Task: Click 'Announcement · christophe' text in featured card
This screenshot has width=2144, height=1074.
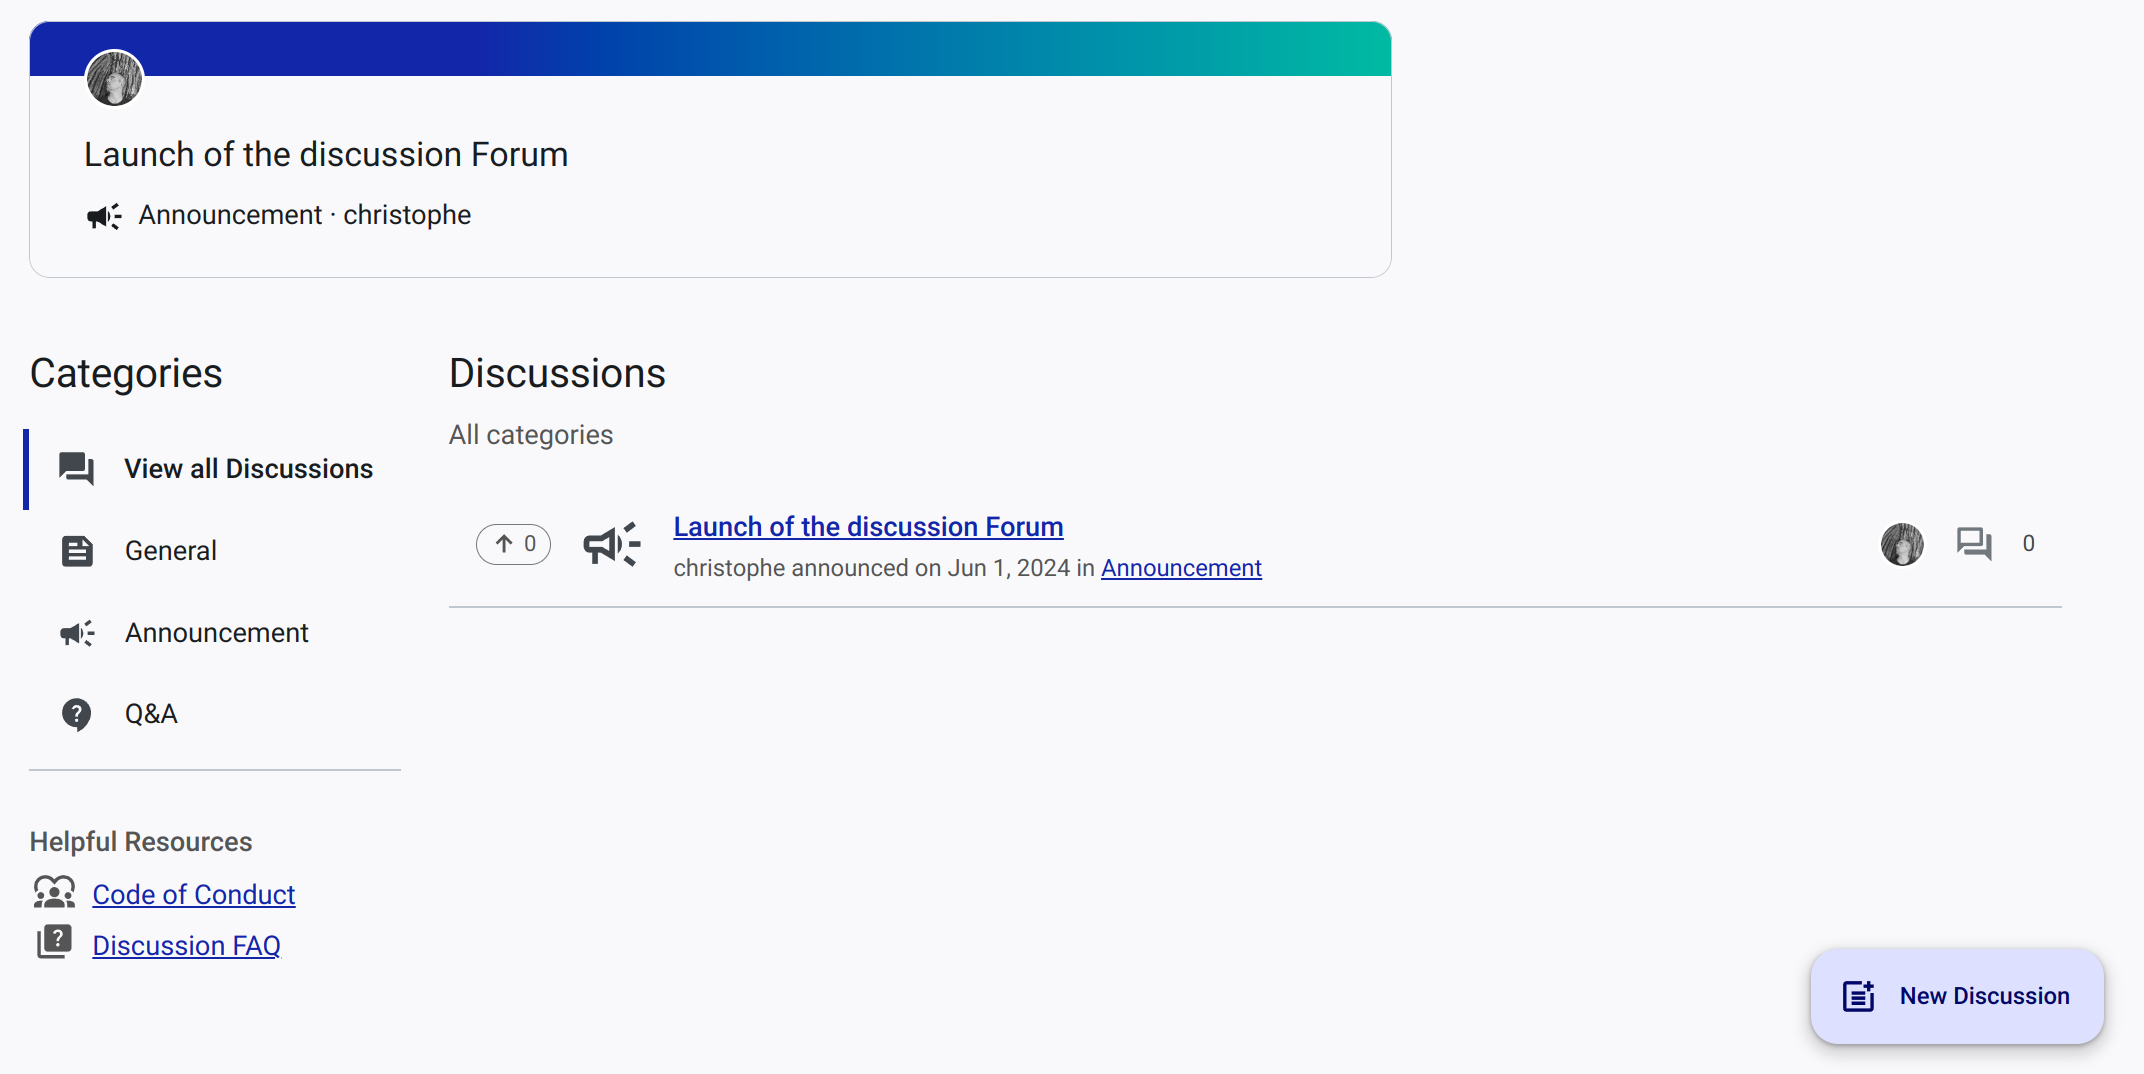Action: click(304, 215)
